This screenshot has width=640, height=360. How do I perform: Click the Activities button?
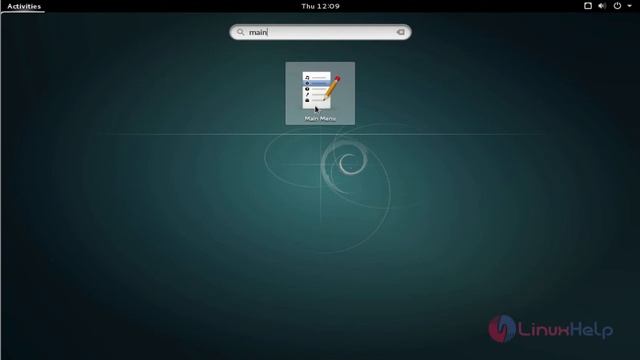click(x=24, y=6)
